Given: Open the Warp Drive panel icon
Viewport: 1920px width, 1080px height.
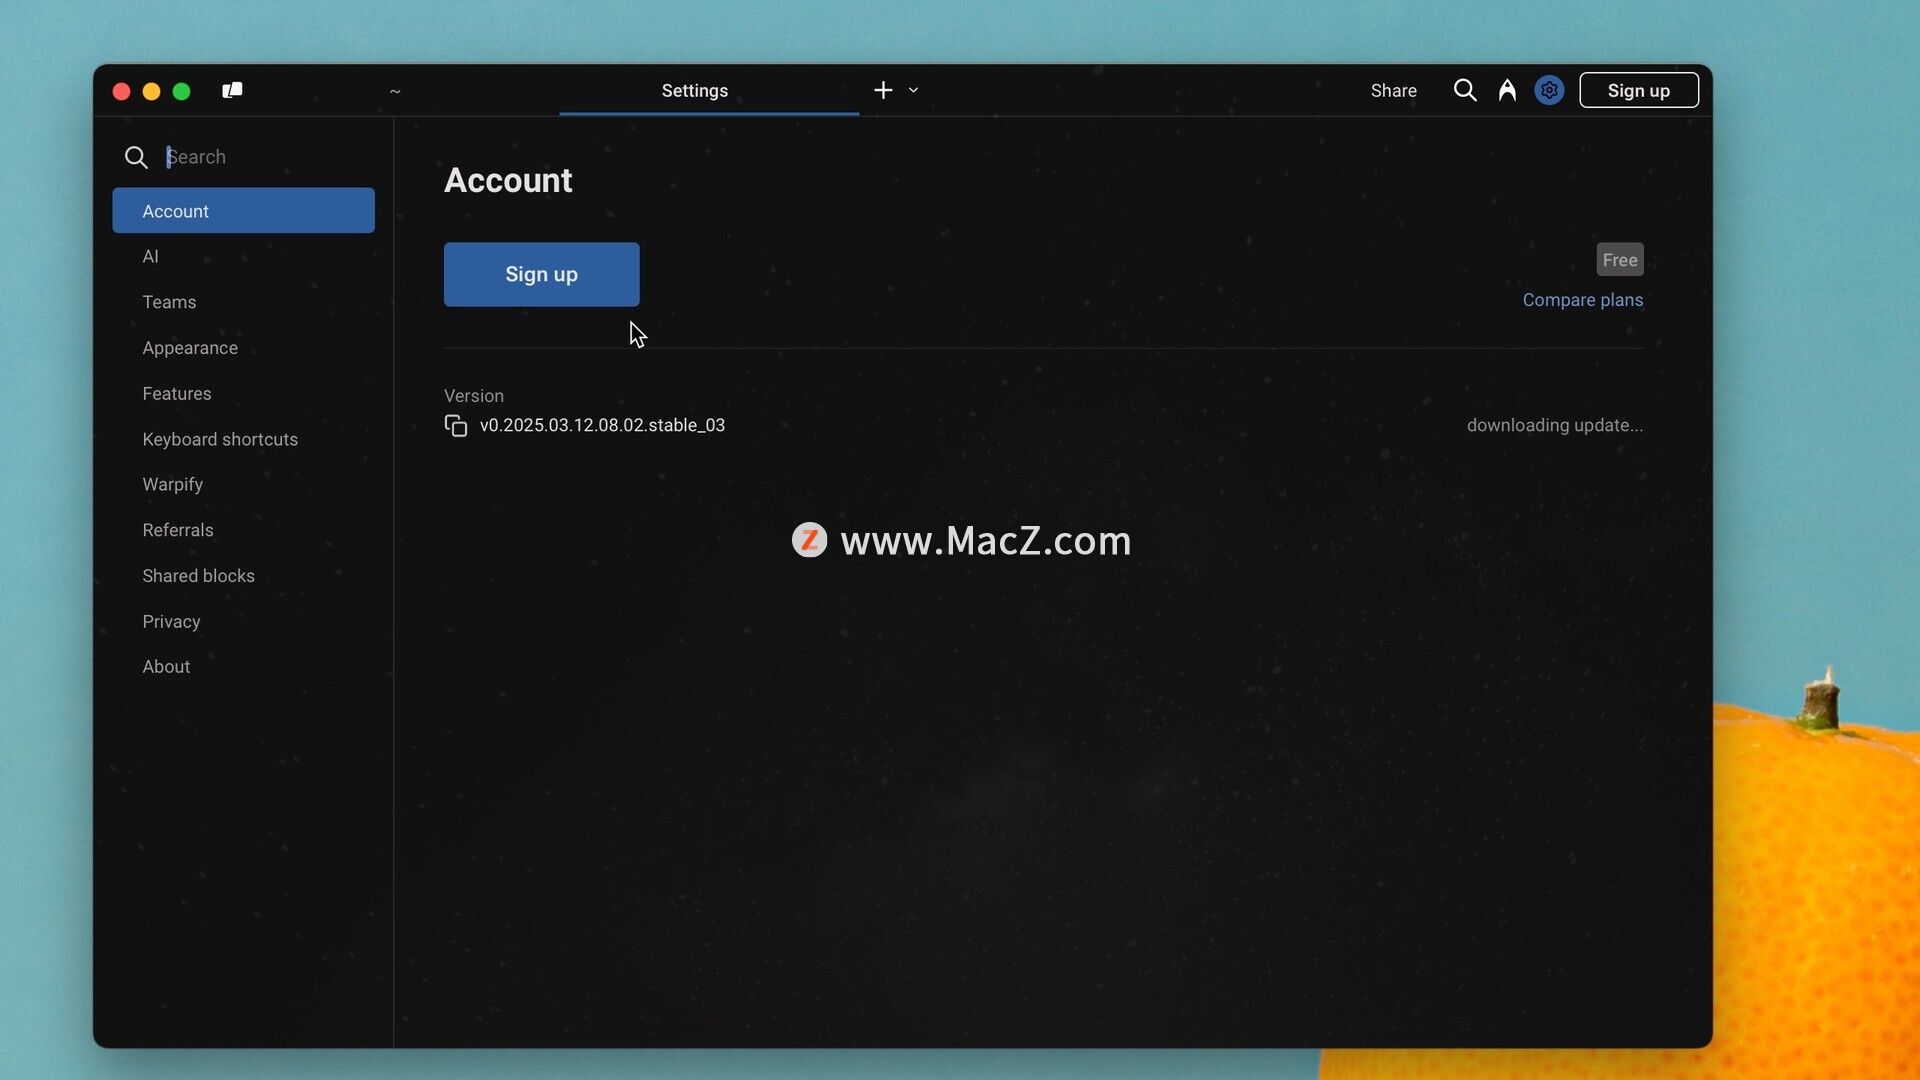Looking at the screenshot, I should pos(232,91).
